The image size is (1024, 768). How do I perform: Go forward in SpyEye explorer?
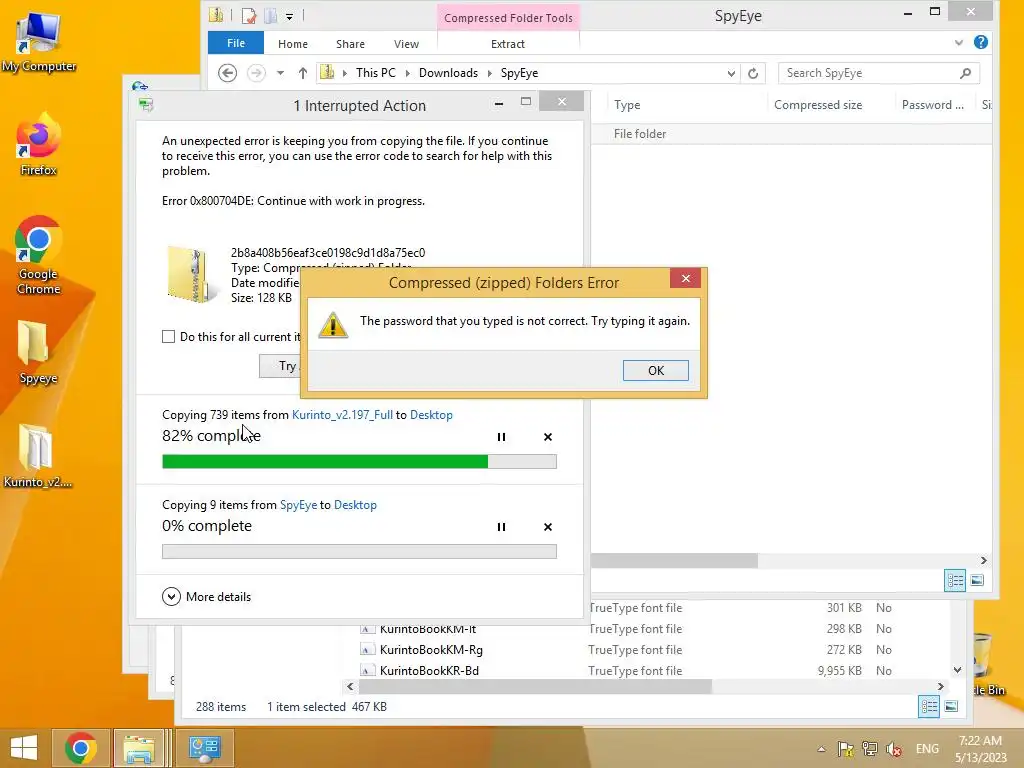pyautogui.click(x=256, y=72)
